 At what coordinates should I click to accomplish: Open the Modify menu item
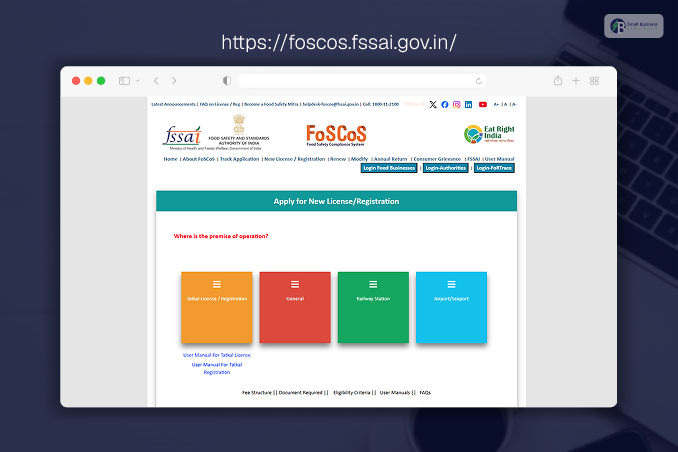pos(359,159)
